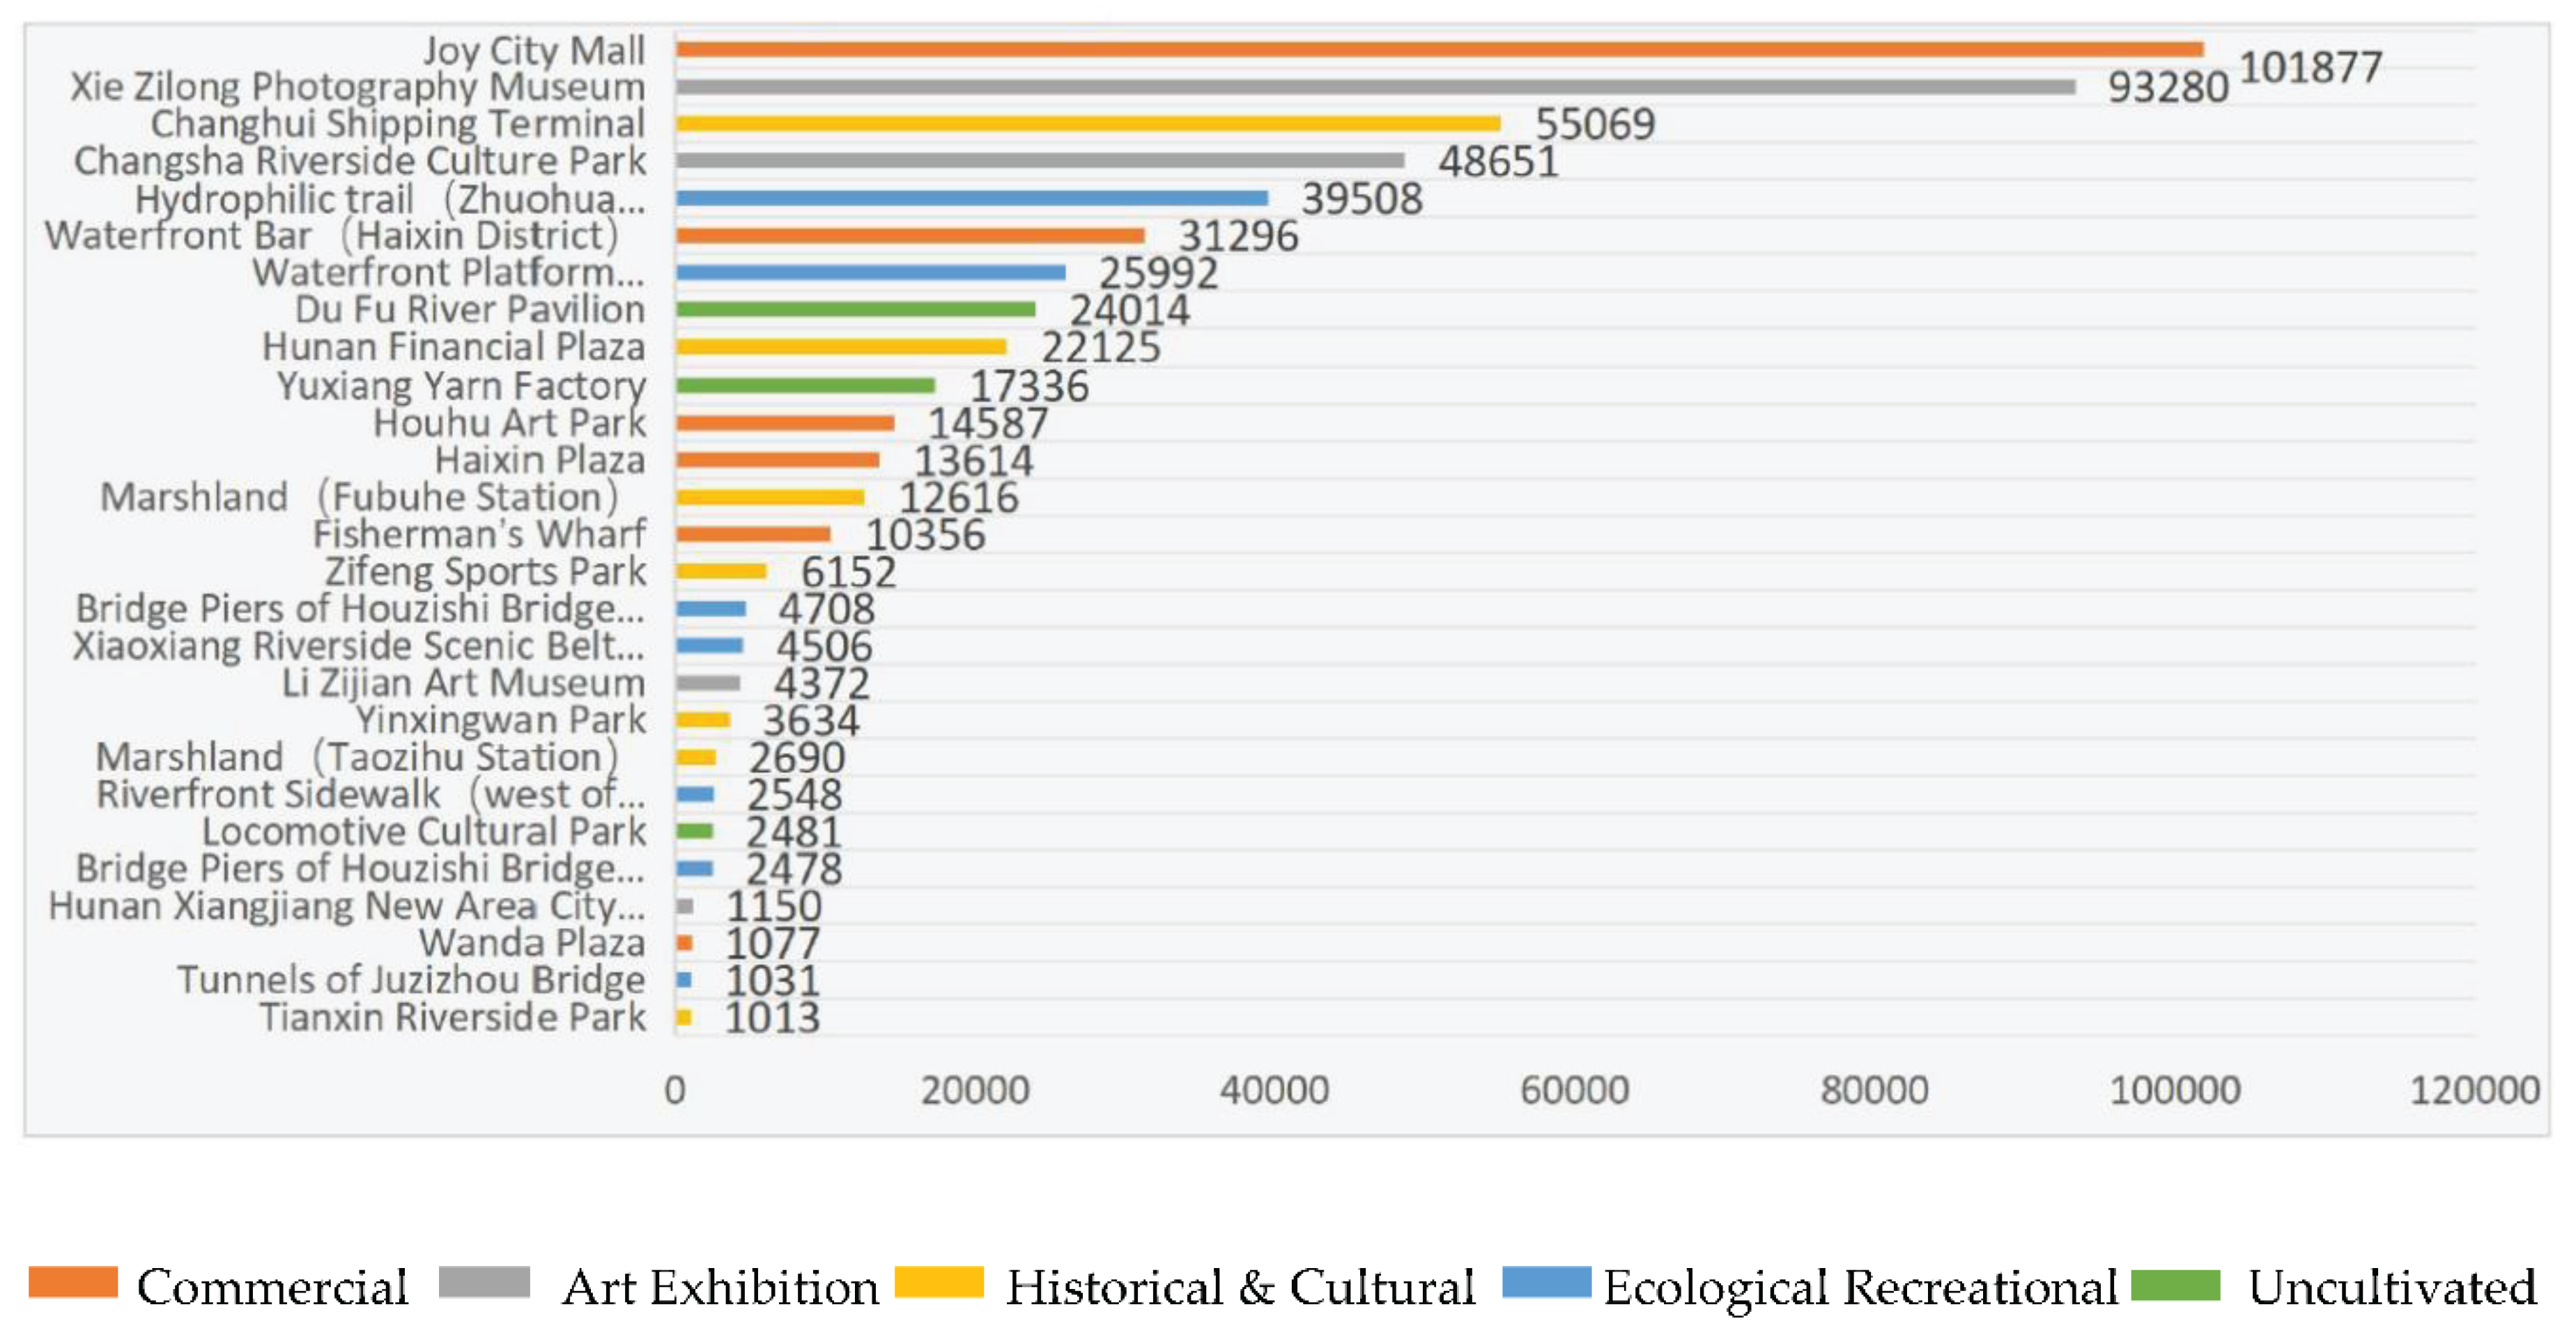
Task: Click the 93280 data label
Action: [2168, 88]
